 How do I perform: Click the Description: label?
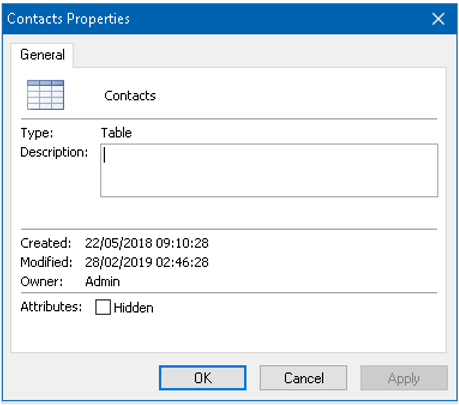click(x=54, y=152)
